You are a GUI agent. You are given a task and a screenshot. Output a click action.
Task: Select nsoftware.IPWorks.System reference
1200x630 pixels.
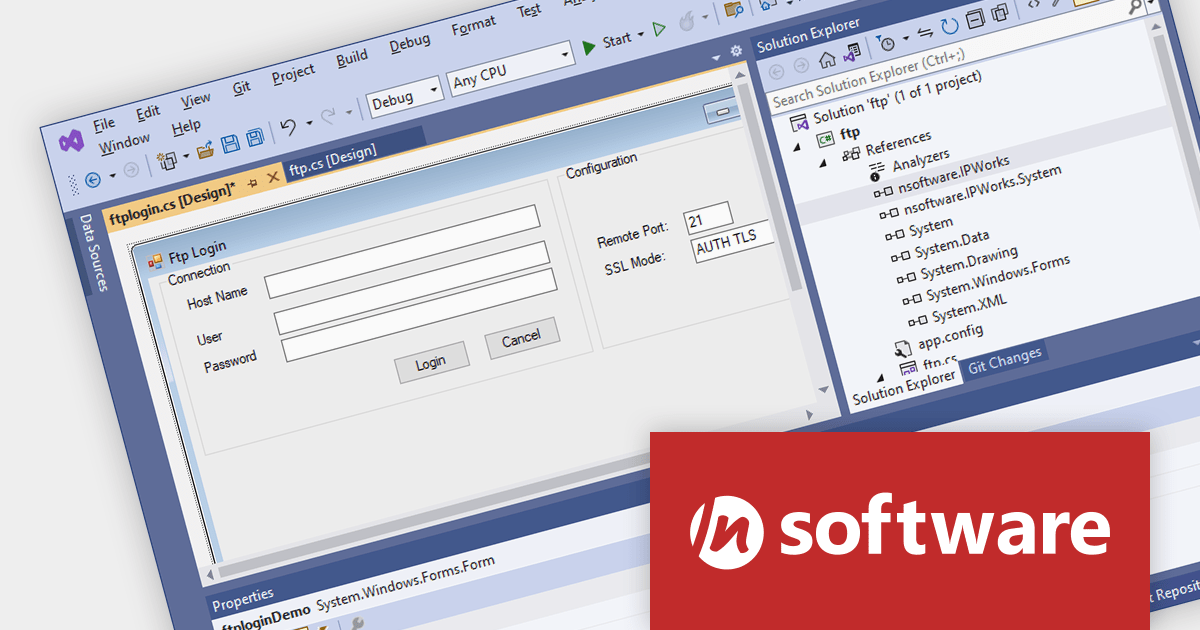point(984,190)
